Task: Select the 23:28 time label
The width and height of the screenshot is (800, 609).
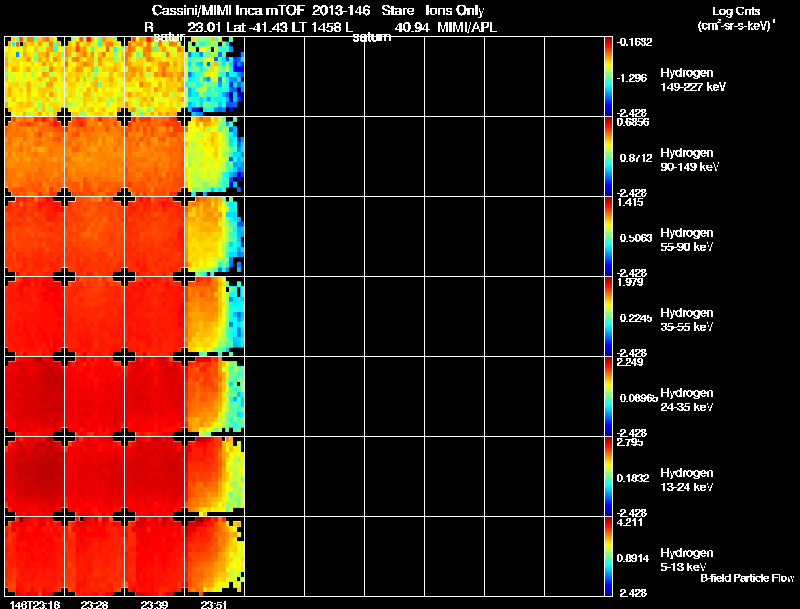Action: [95, 604]
